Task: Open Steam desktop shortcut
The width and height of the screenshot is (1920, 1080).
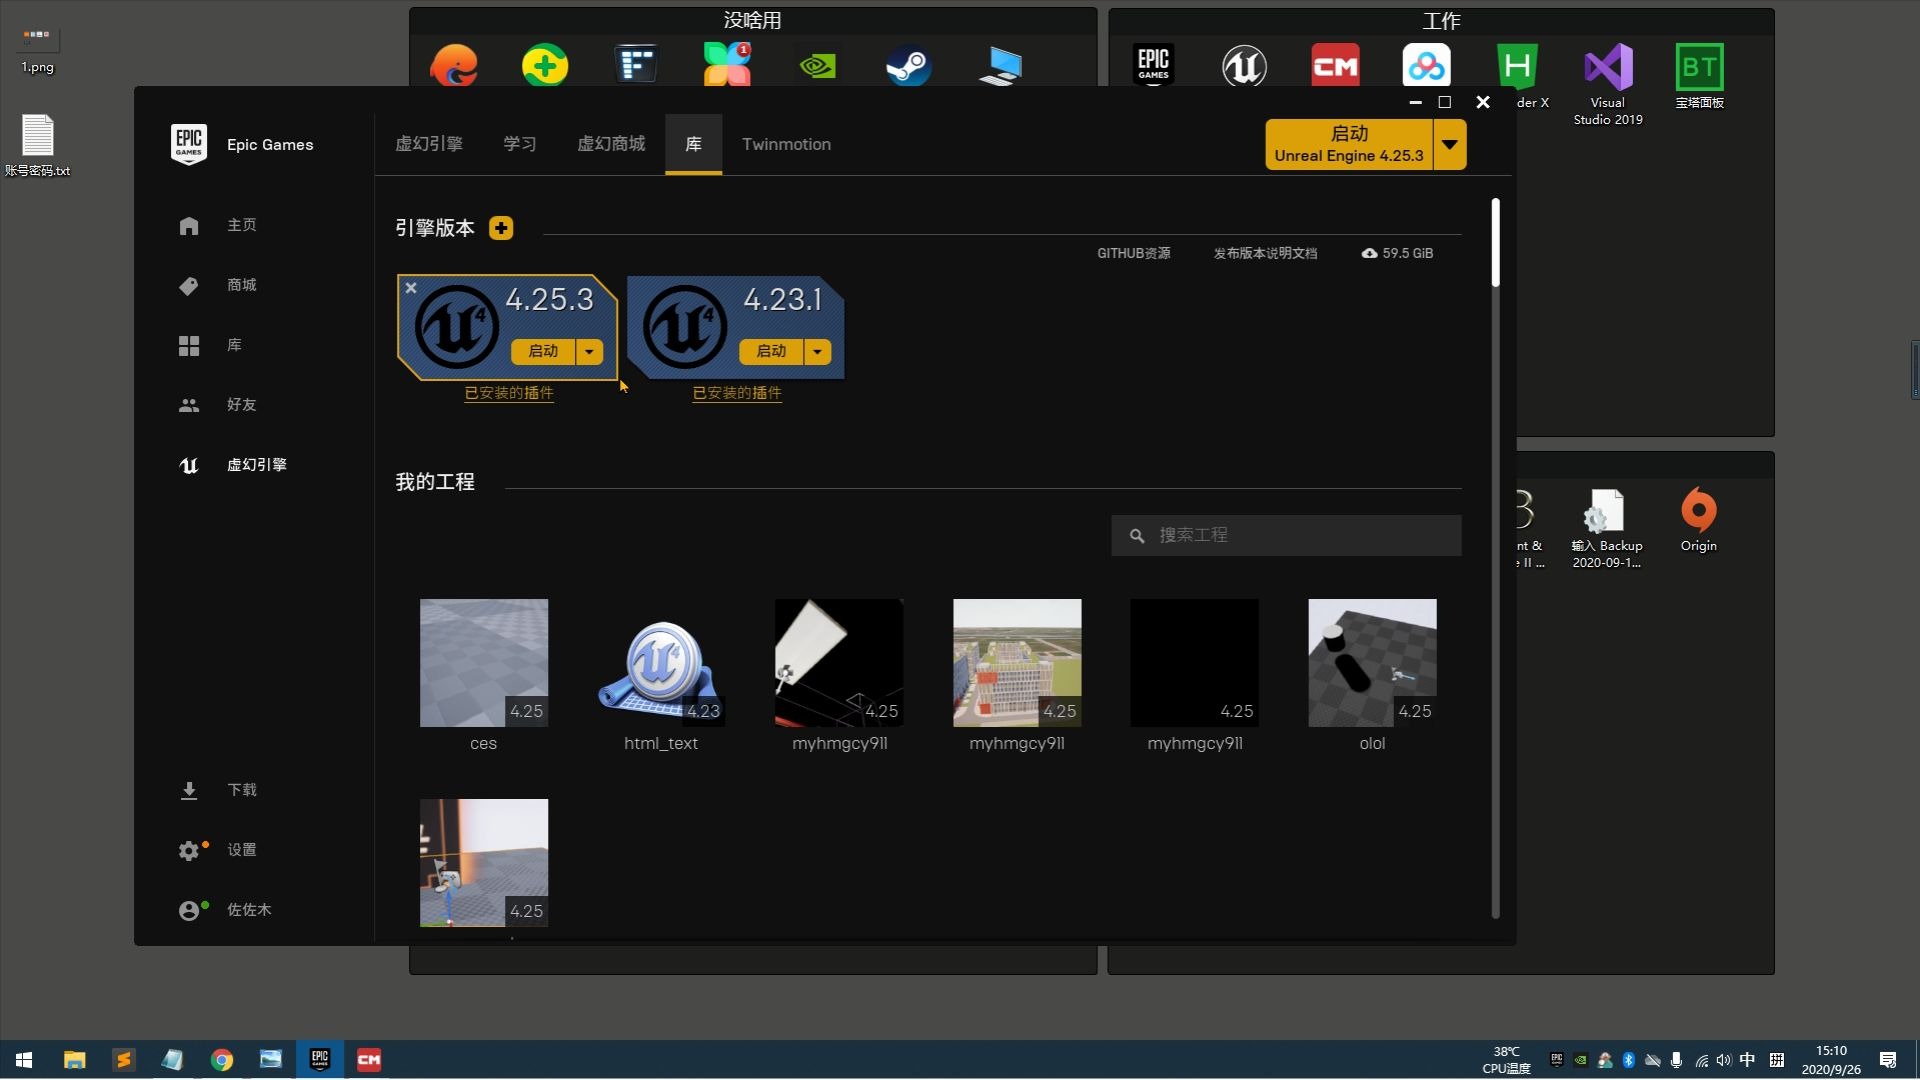Action: 908,66
